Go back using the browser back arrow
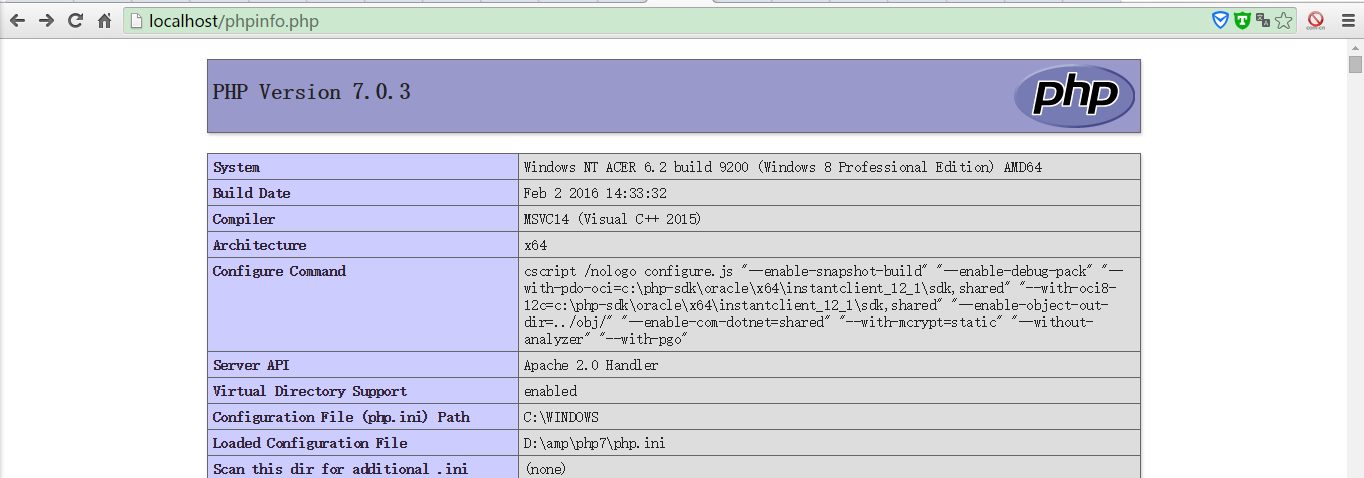Screen dimensions: 1364x478 (x=17, y=20)
